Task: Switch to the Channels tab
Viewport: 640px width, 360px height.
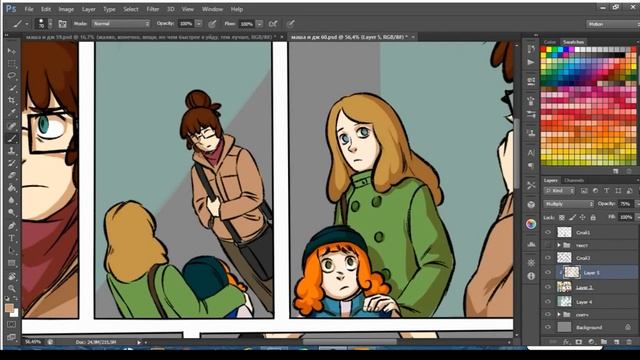Action: pyautogui.click(x=574, y=180)
